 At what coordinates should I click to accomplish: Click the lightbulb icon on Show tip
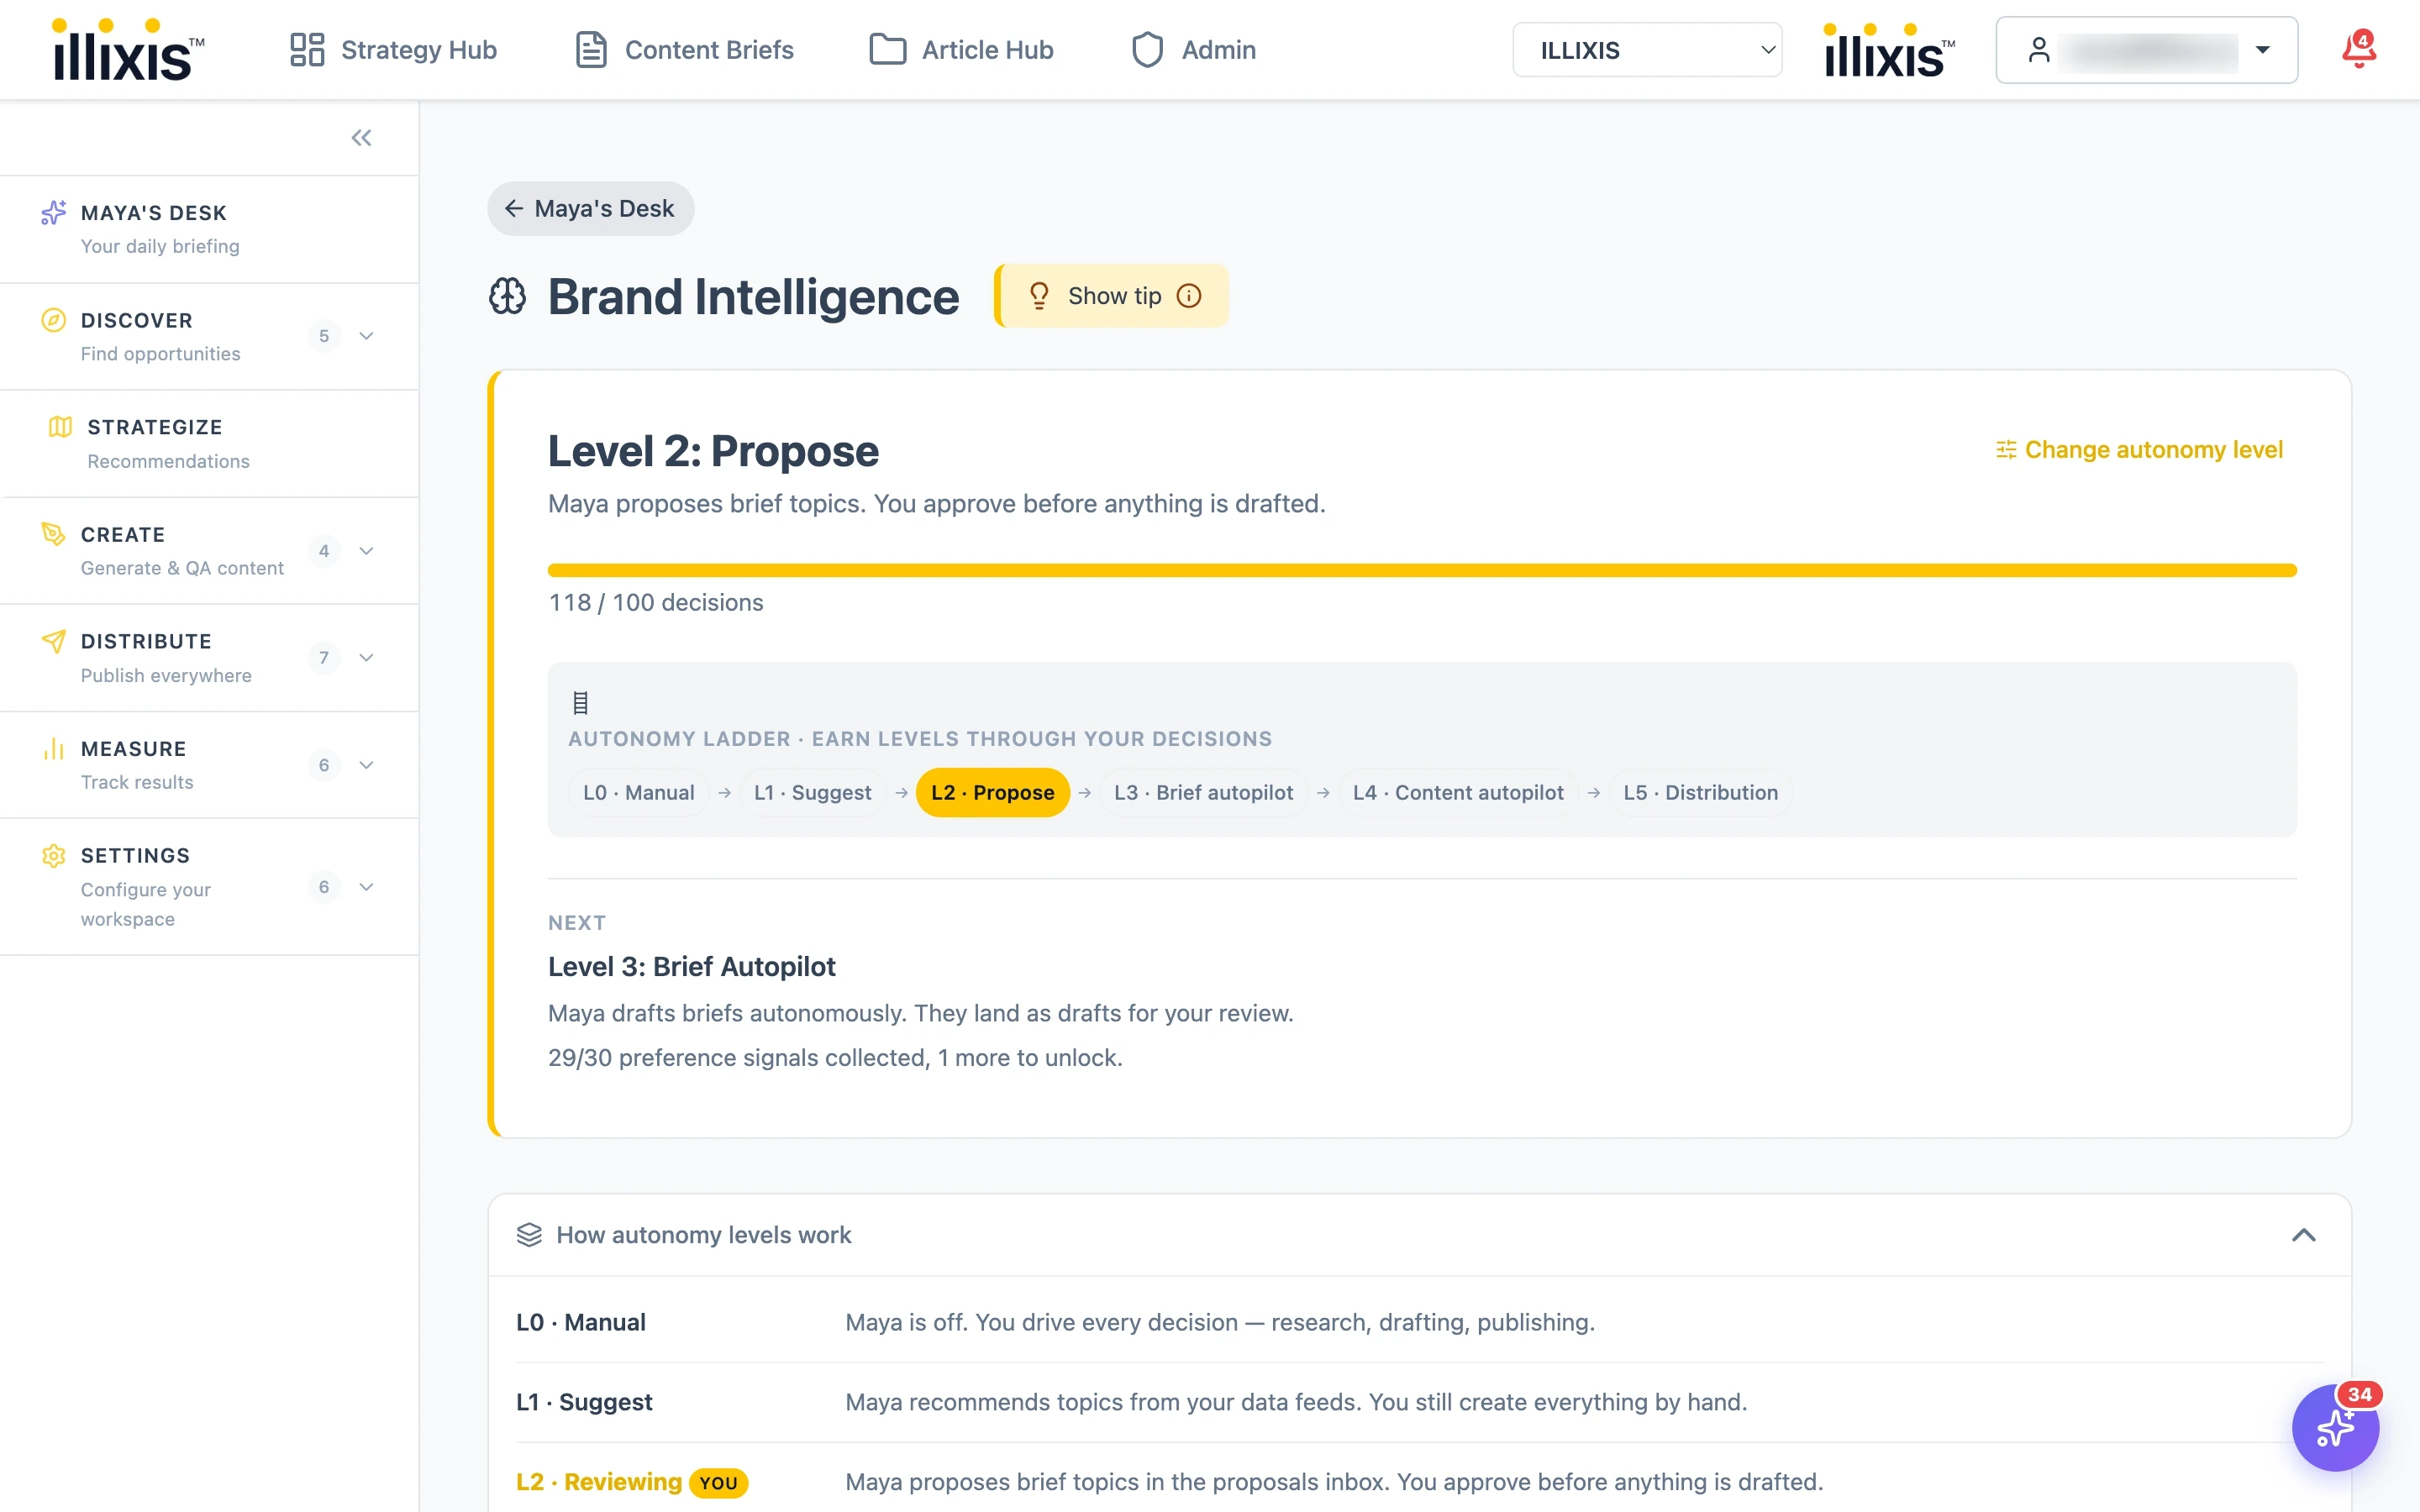[x=1039, y=296]
